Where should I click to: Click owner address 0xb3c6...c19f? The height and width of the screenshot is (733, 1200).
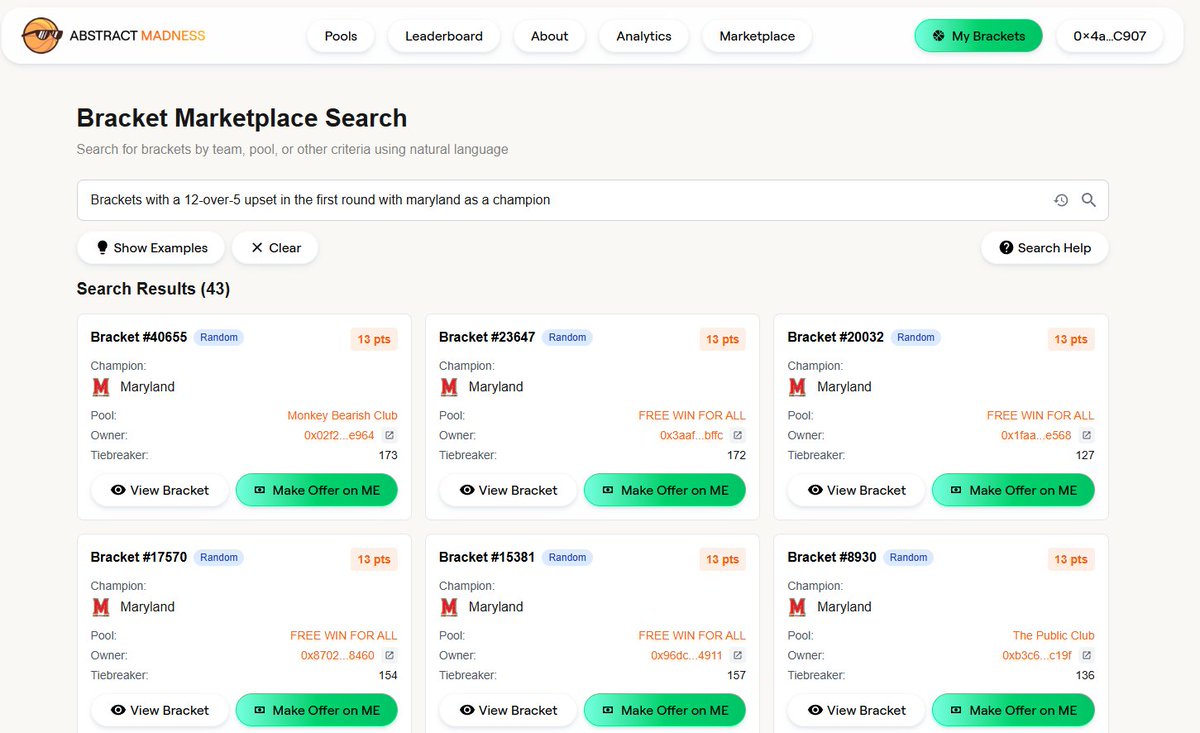pyautogui.click(x=1037, y=655)
